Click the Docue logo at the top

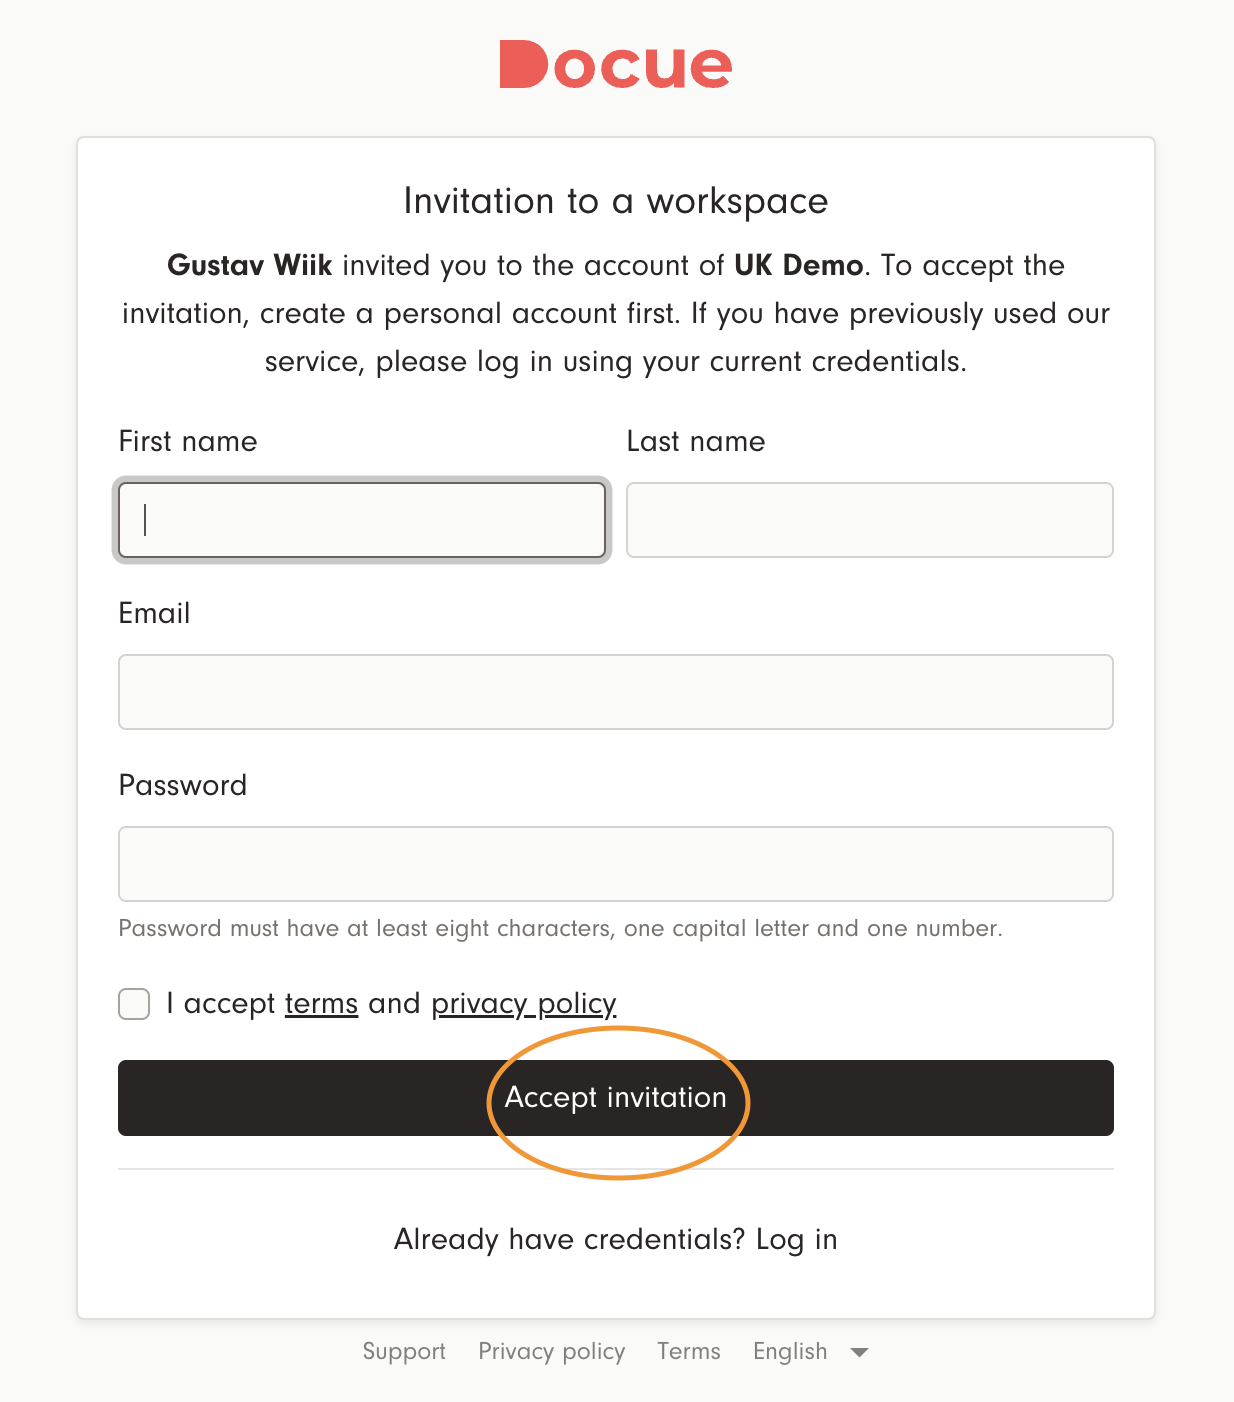[x=616, y=65]
